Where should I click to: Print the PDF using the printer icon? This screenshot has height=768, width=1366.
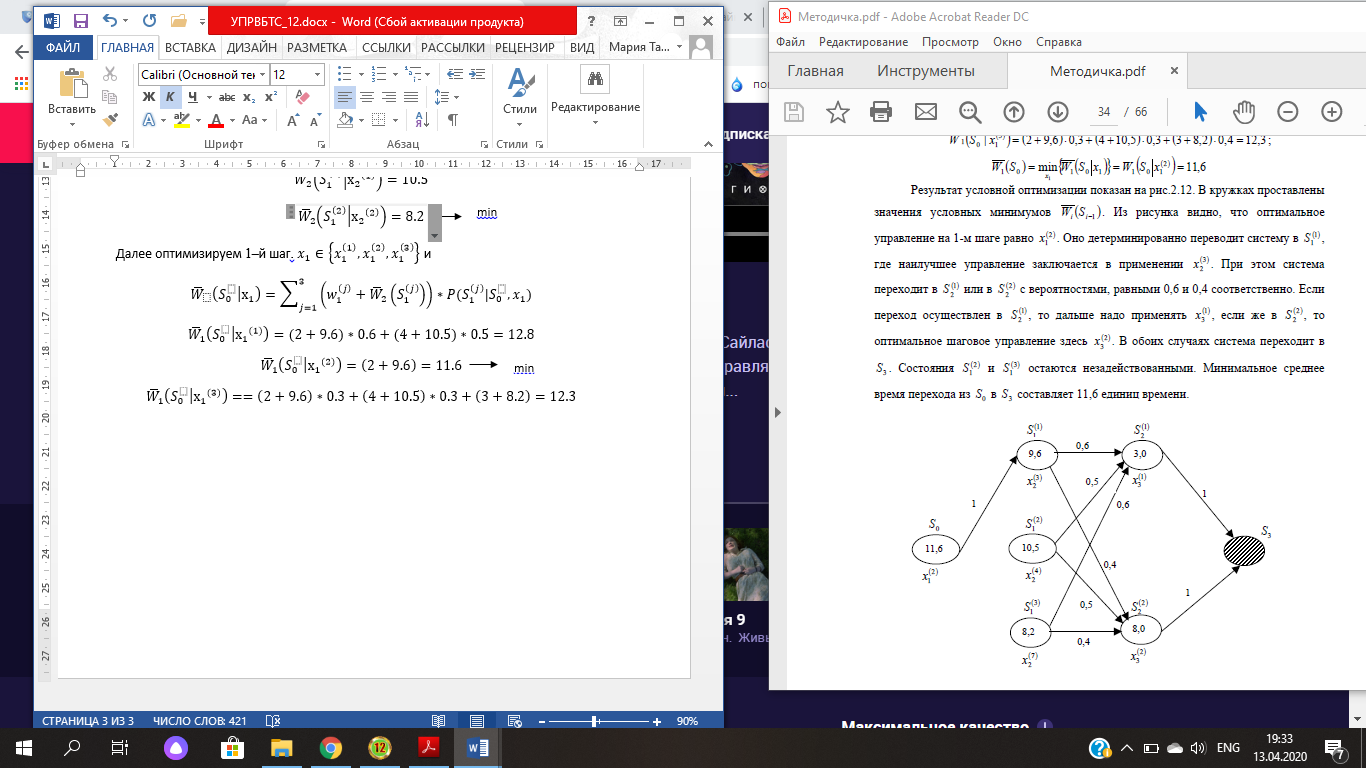tap(881, 112)
